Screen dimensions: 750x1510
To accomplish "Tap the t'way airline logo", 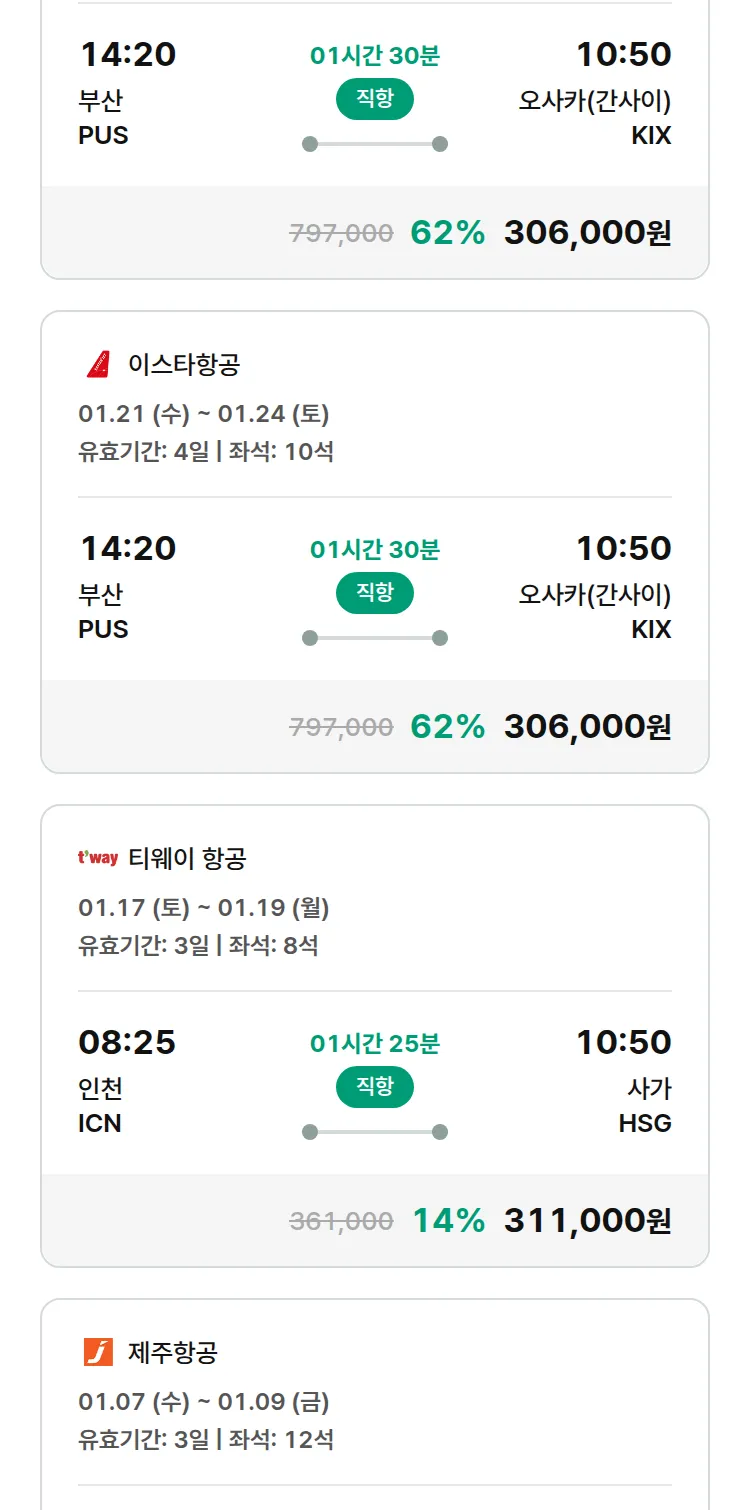I will point(98,858).
